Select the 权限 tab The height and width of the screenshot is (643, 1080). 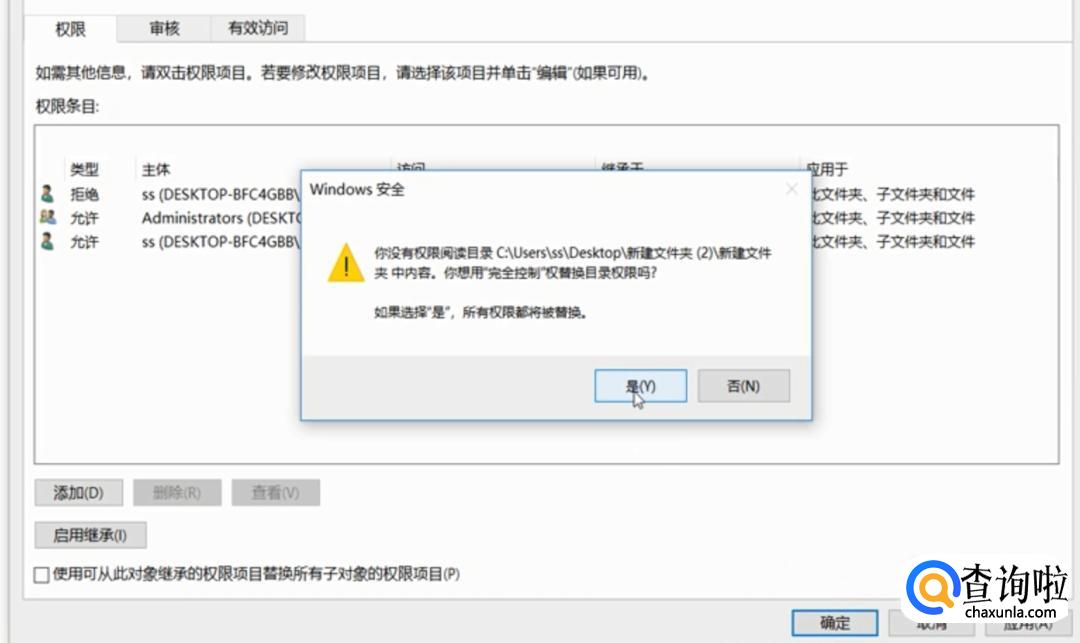click(x=70, y=29)
